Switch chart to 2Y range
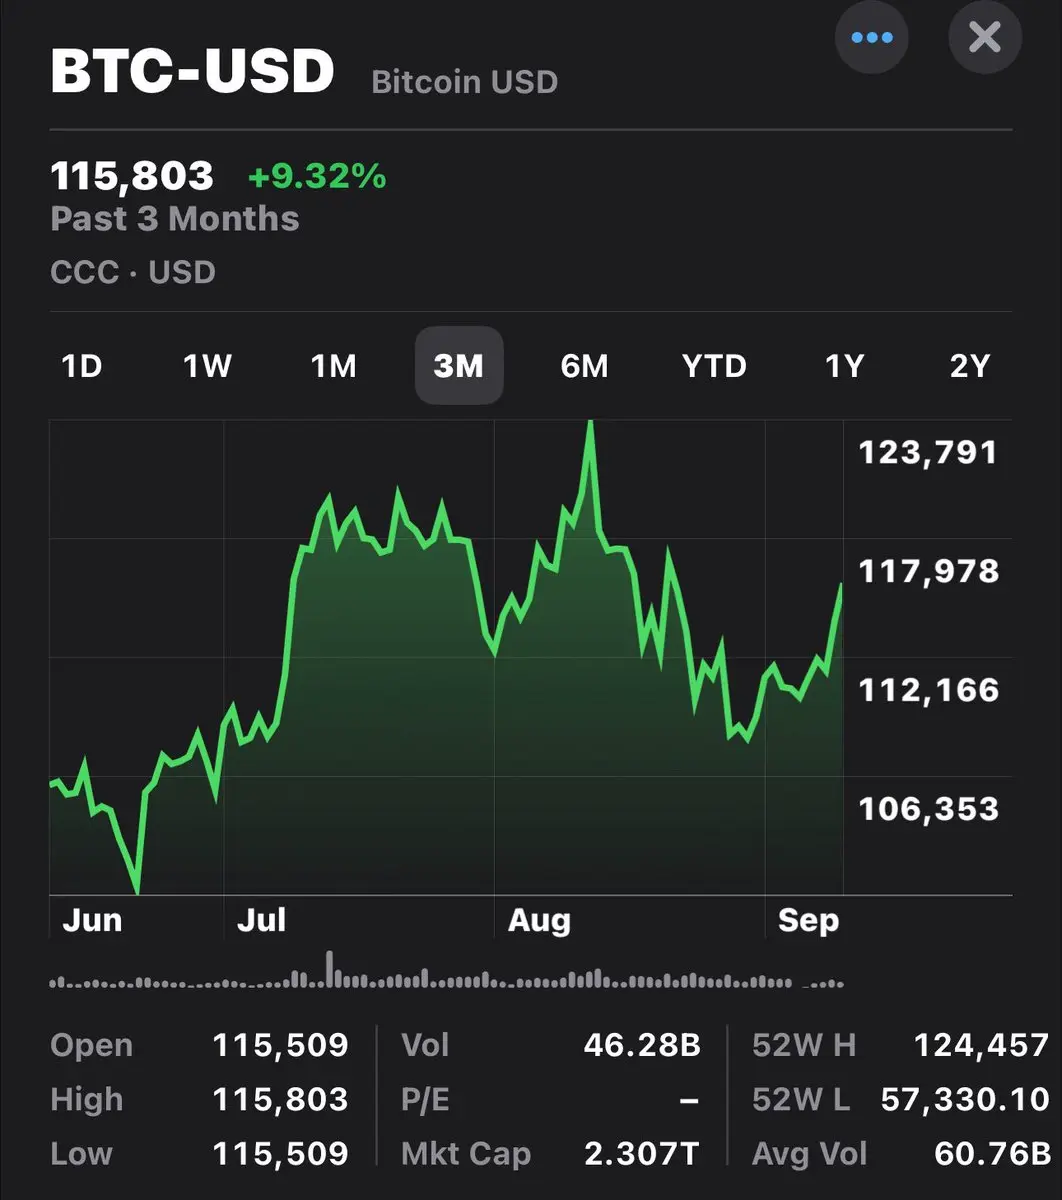 tap(969, 366)
